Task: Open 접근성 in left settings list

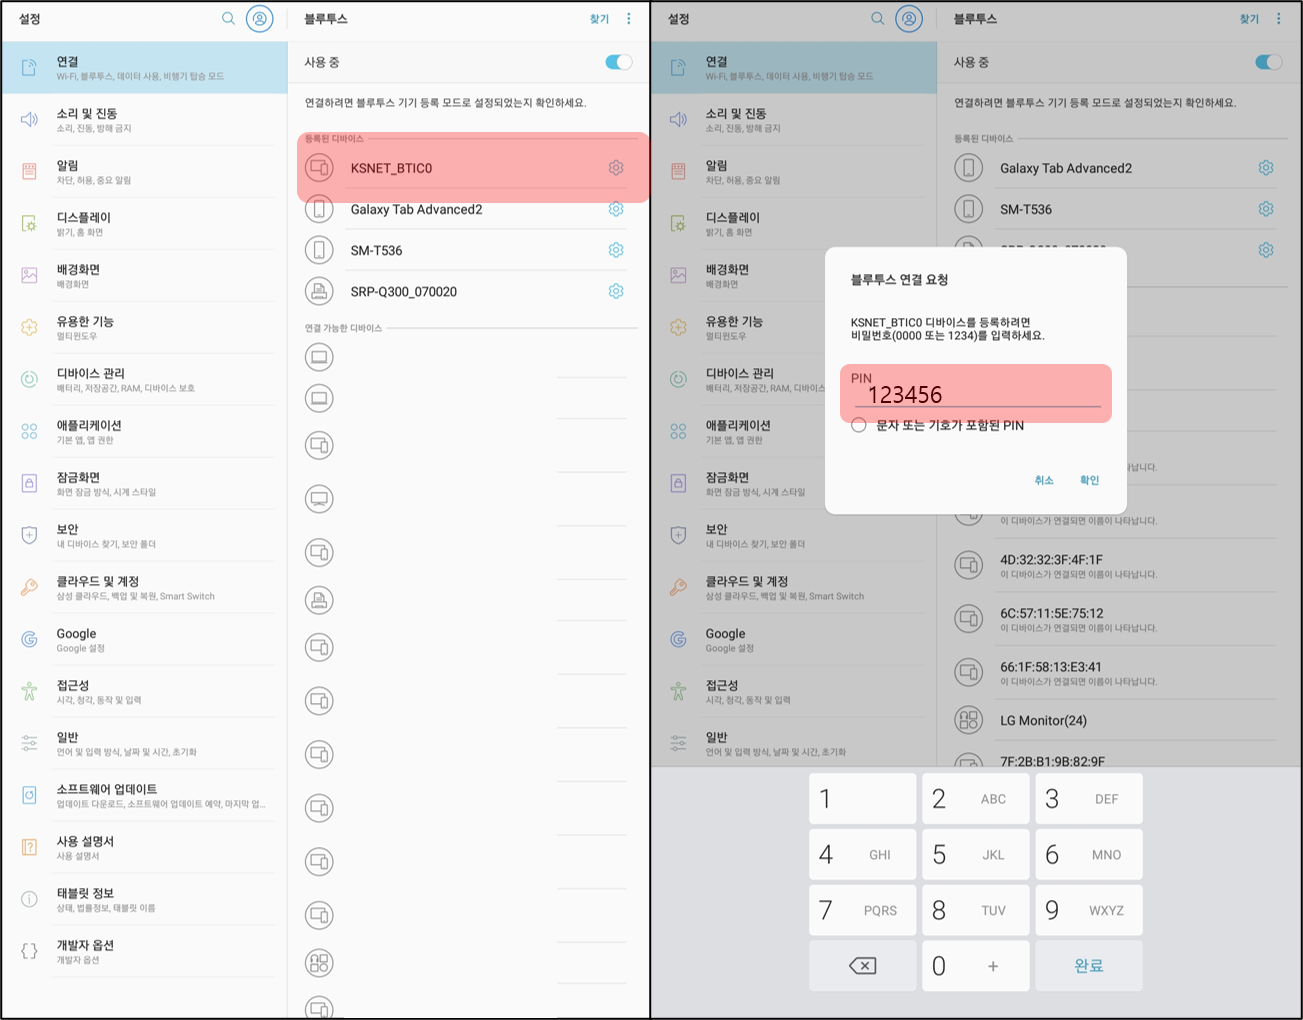Action: (x=144, y=692)
